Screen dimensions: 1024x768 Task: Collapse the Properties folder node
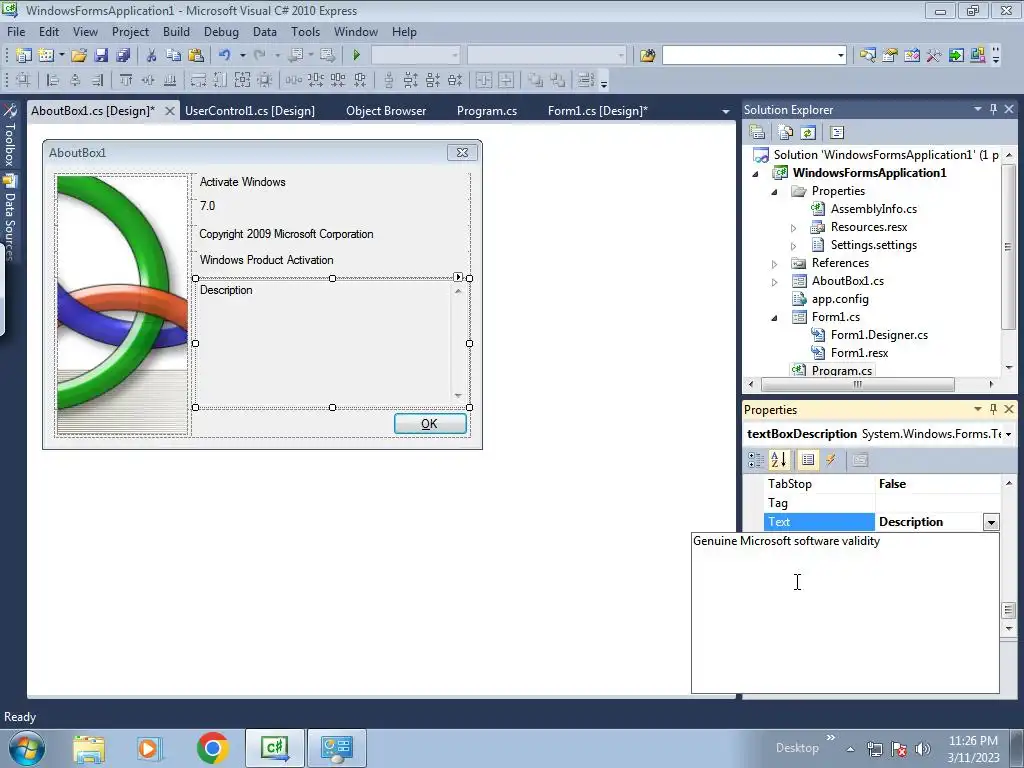click(775, 192)
